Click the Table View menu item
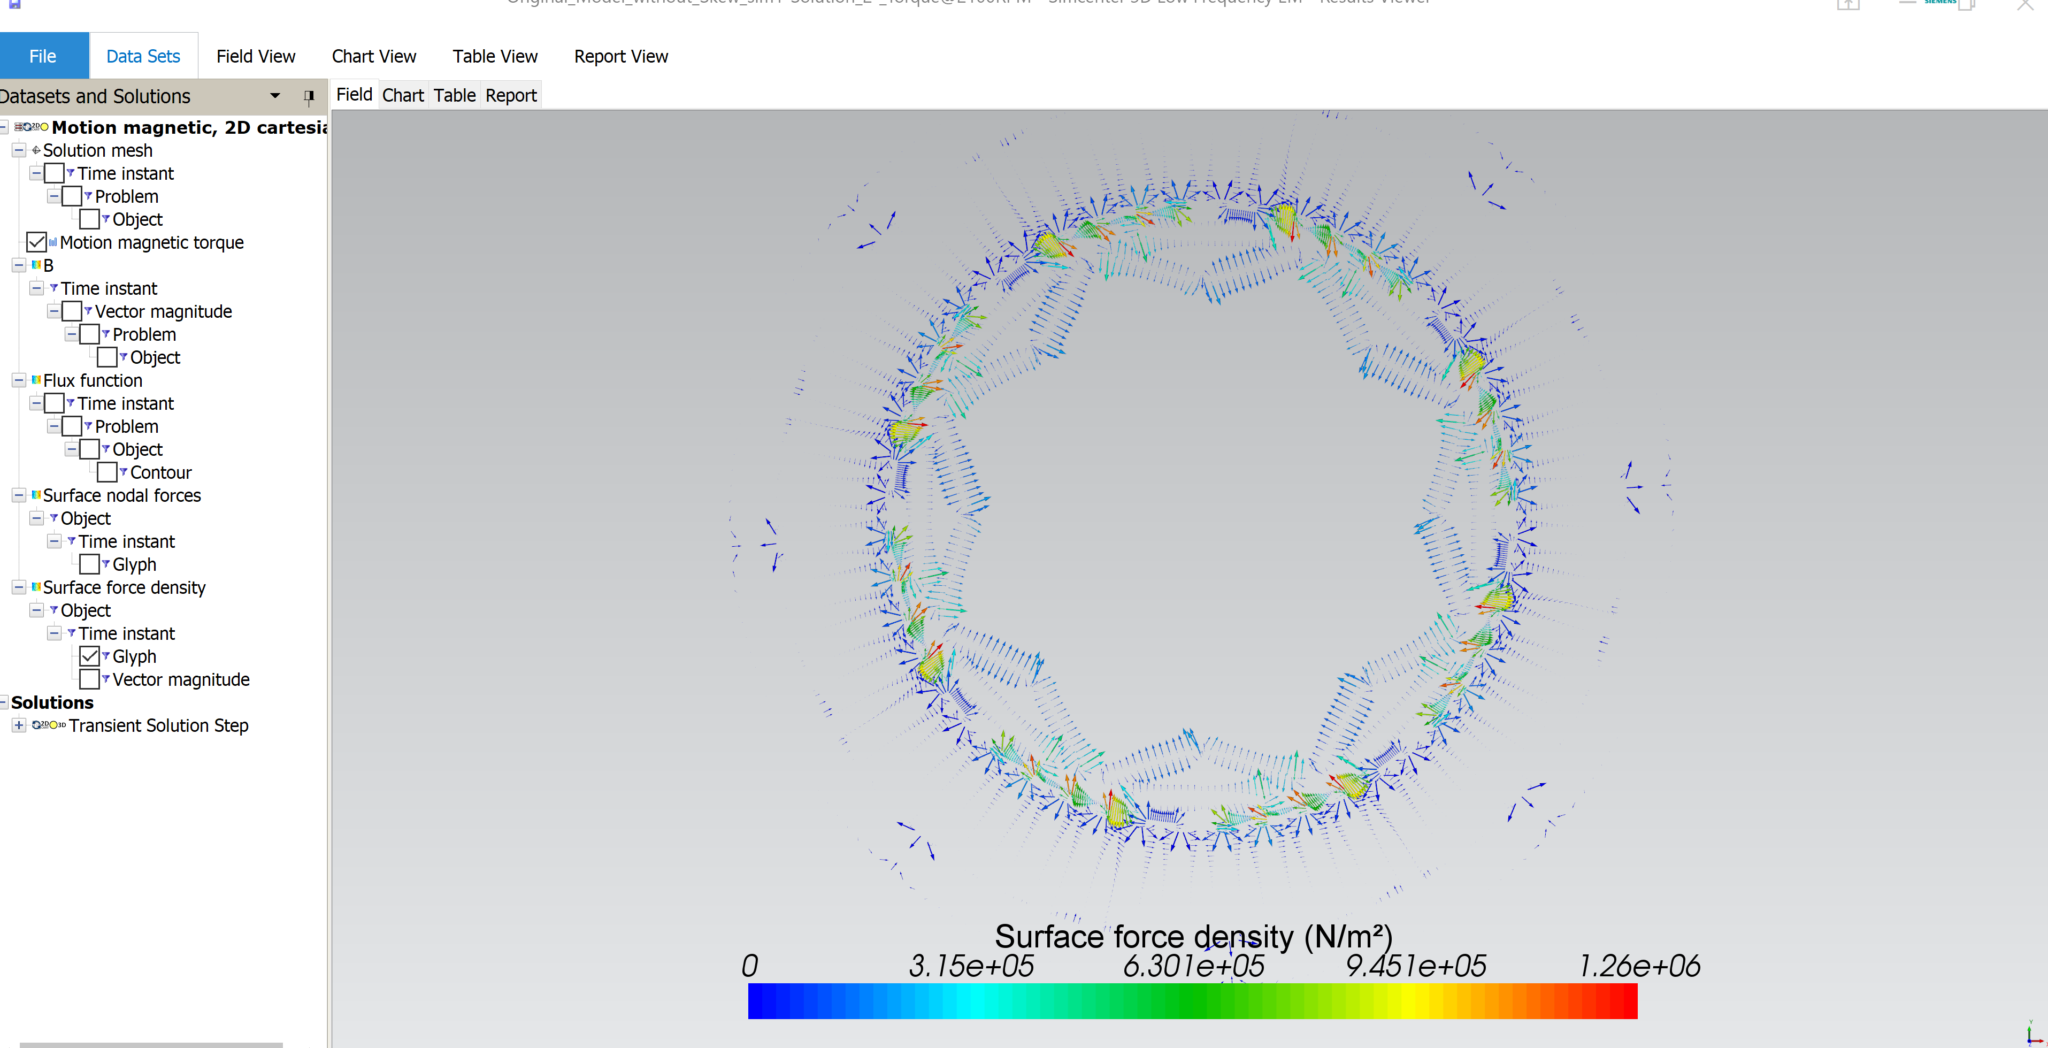Screen dimensions: 2048x1048 coord(494,56)
